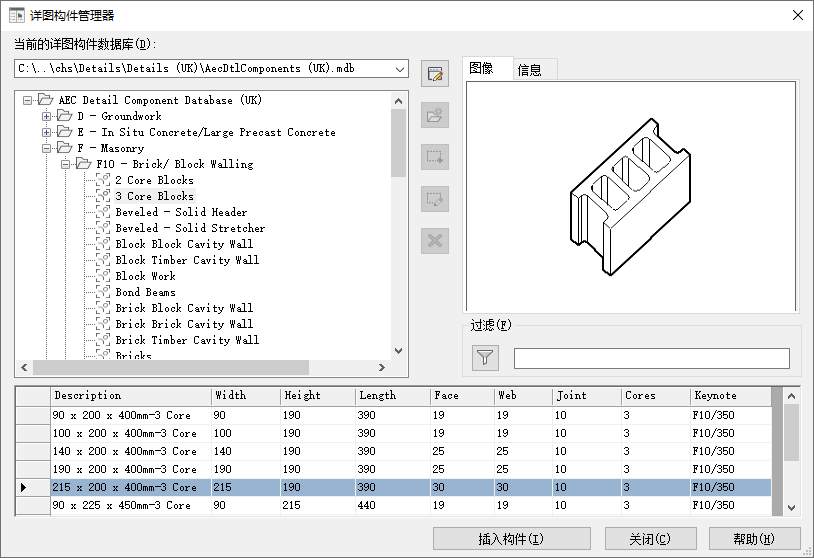
Task: Close the 详图构件管理器 dialog
Action: [x=798, y=15]
